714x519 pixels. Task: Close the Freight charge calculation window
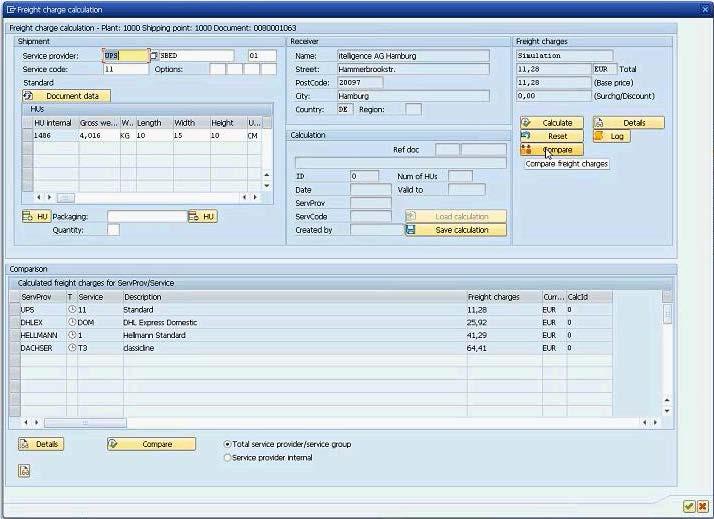click(705, 9)
